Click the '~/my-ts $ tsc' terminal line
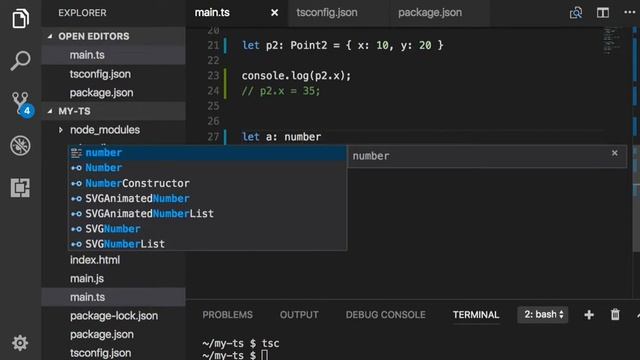640x360 pixels. click(241, 343)
